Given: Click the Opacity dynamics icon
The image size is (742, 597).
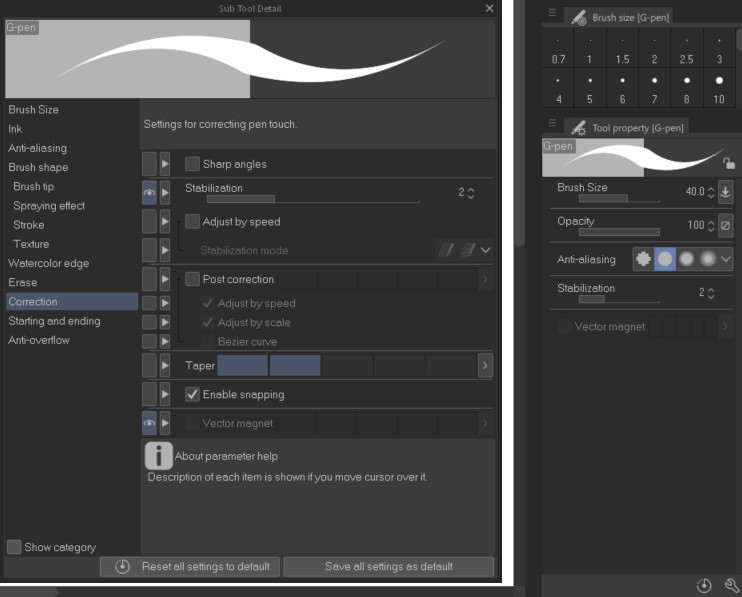Looking at the screenshot, I should coord(725,226).
